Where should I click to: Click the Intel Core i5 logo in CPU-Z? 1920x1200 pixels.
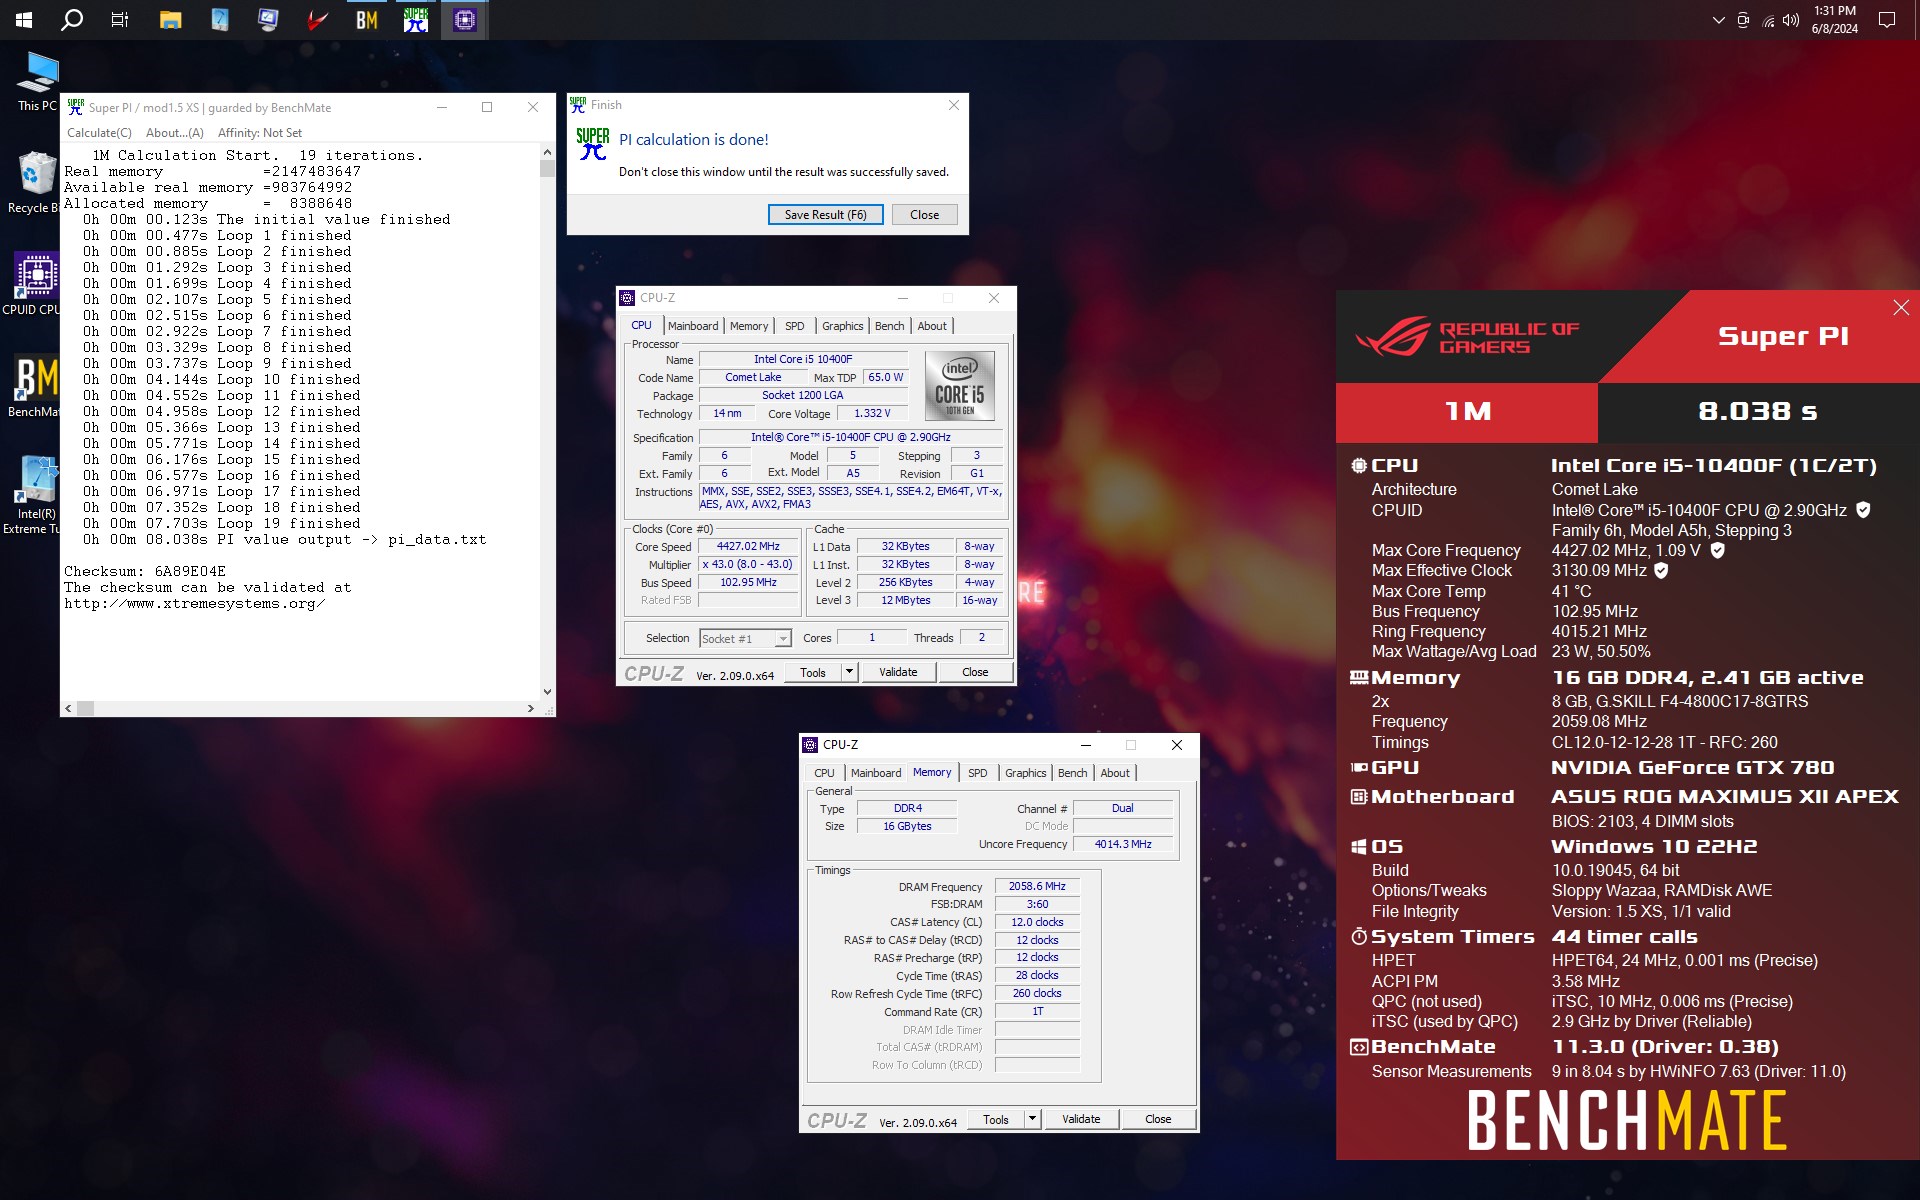click(x=959, y=385)
